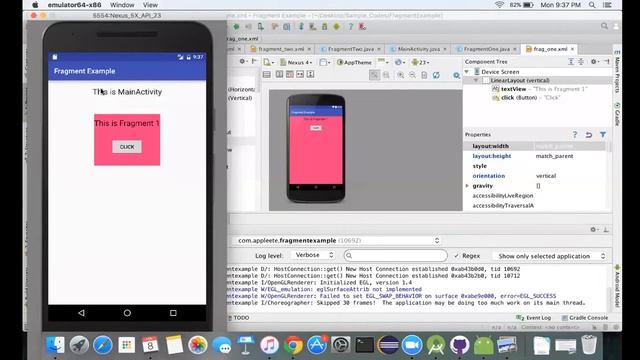Viewport: 640px width, 360px height.
Task: Click the Apple menu logo
Action: [35, 5]
